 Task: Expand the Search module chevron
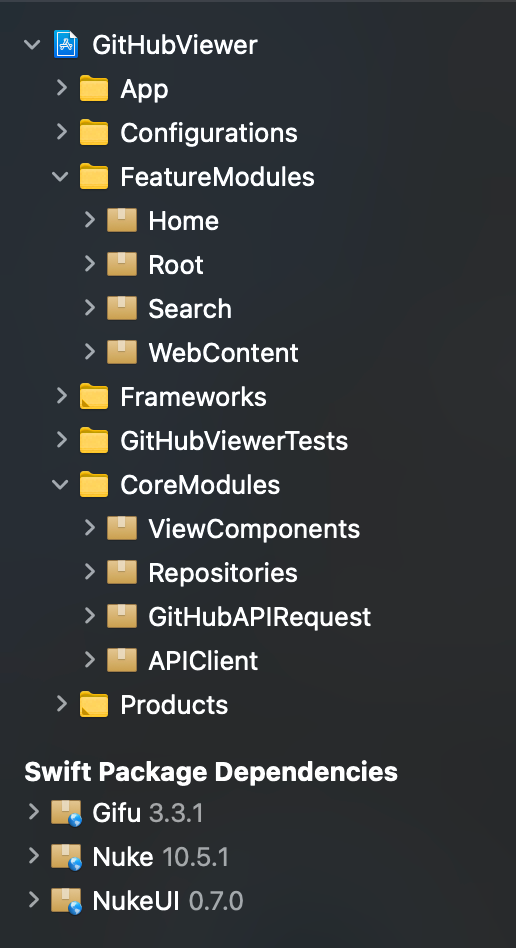pos(90,308)
